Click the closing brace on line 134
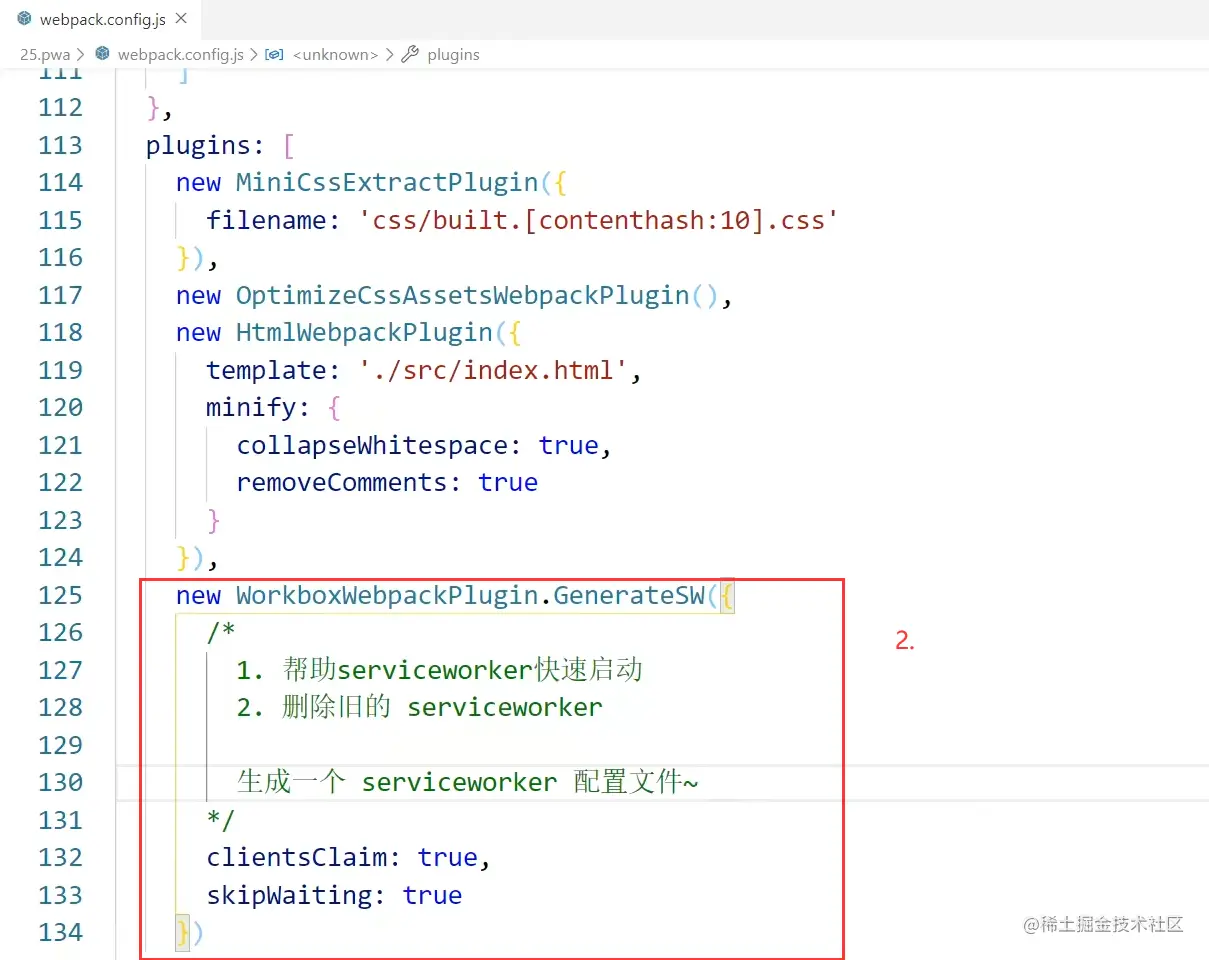The height and width of the screenshot is (960, 1209). coord(183,932)
